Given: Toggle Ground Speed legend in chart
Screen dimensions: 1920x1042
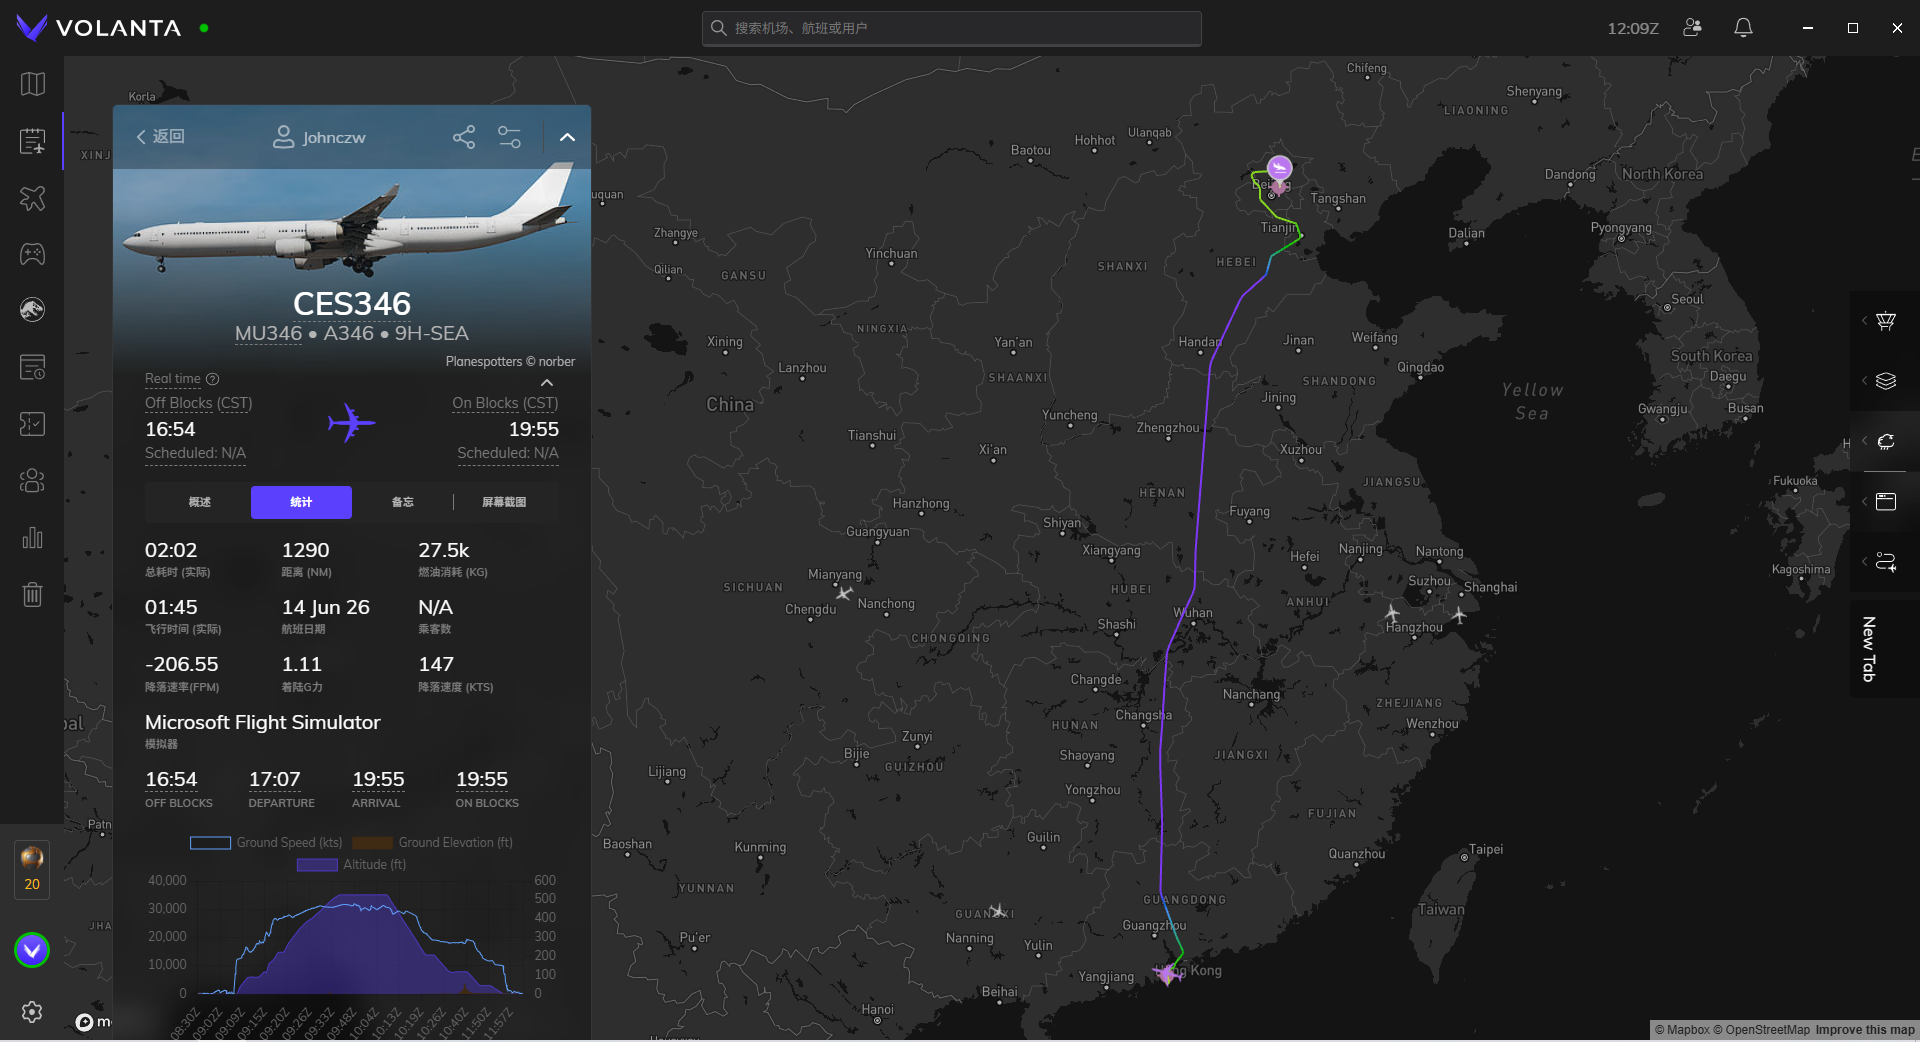Looking at the screenshot, I should [266, 843].
